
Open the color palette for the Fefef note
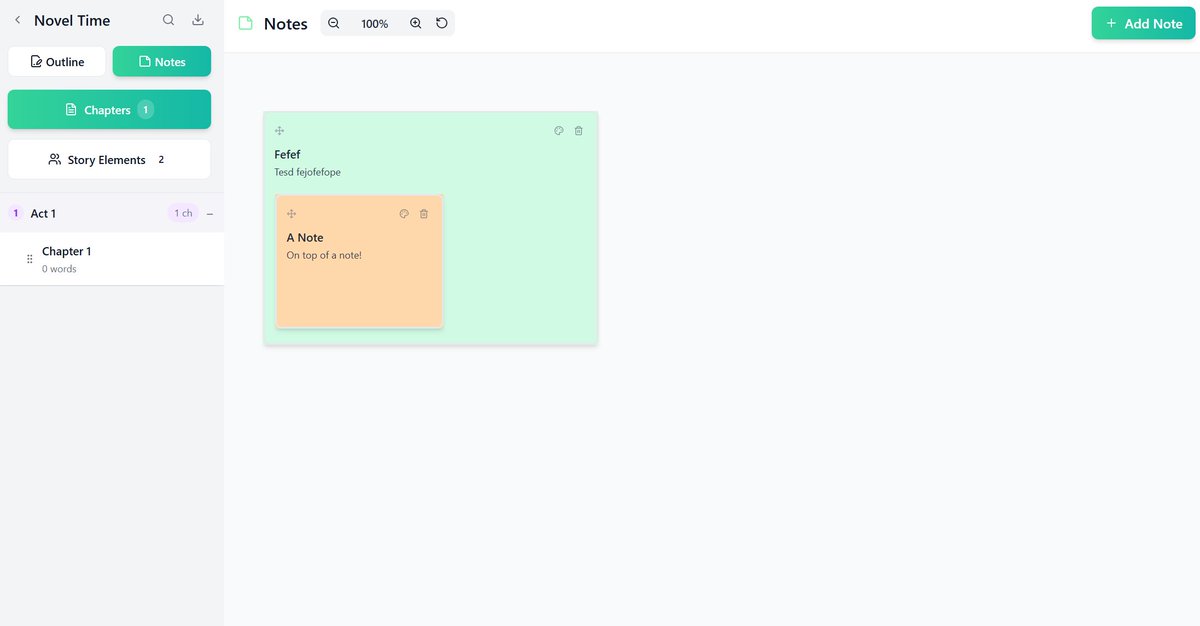click(x=559, y=131)
